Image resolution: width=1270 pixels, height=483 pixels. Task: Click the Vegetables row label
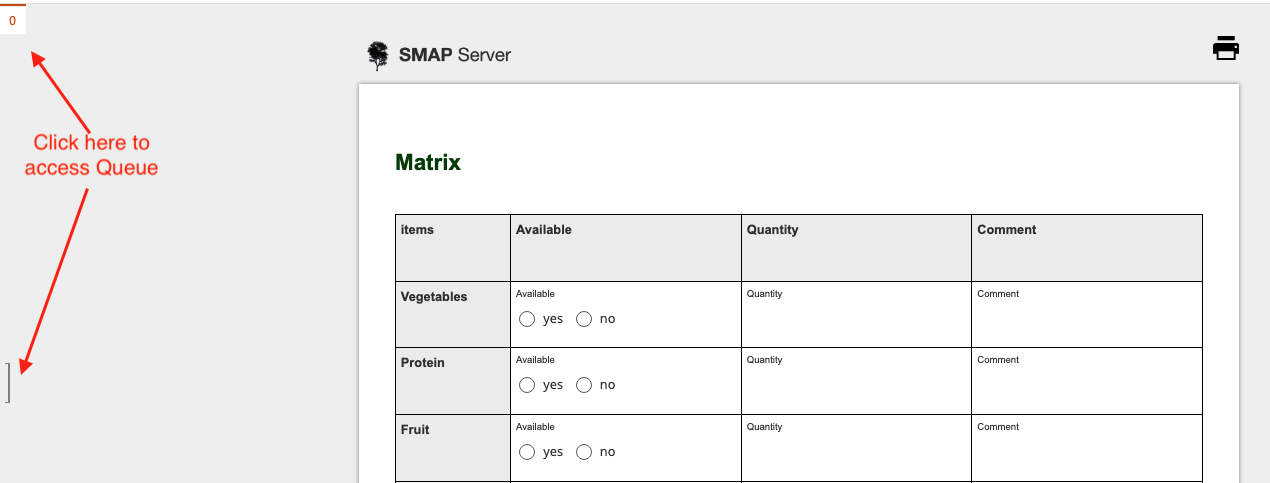tap(434, 297)
